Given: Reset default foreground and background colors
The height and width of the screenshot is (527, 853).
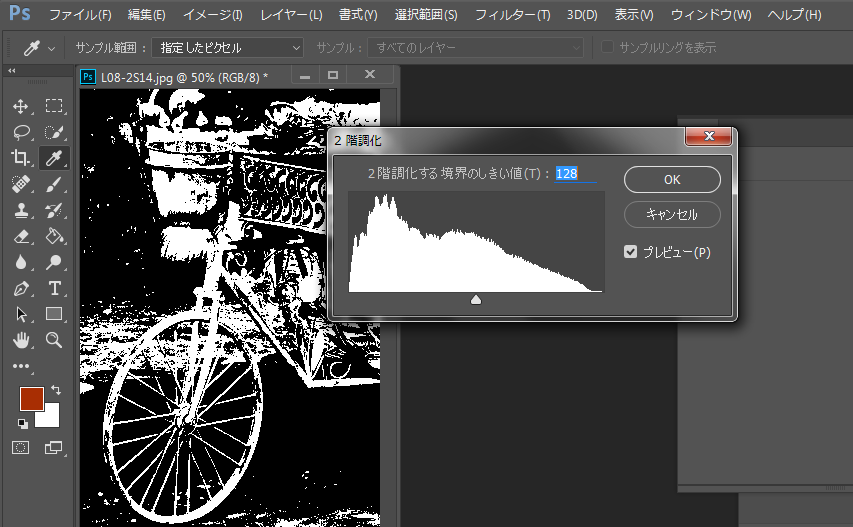Looking at the screenshot, I should pos(22,424).
